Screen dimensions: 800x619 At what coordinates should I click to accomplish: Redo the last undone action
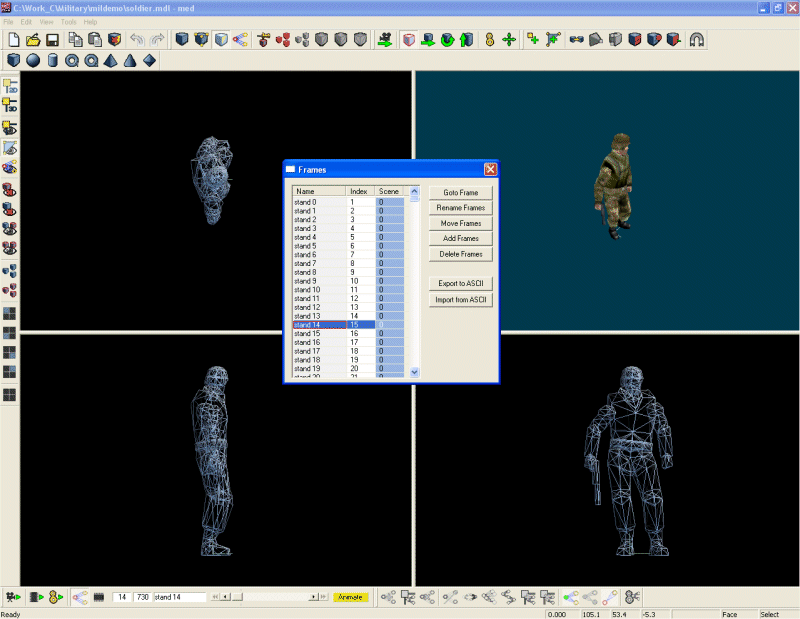pos(157,40)
